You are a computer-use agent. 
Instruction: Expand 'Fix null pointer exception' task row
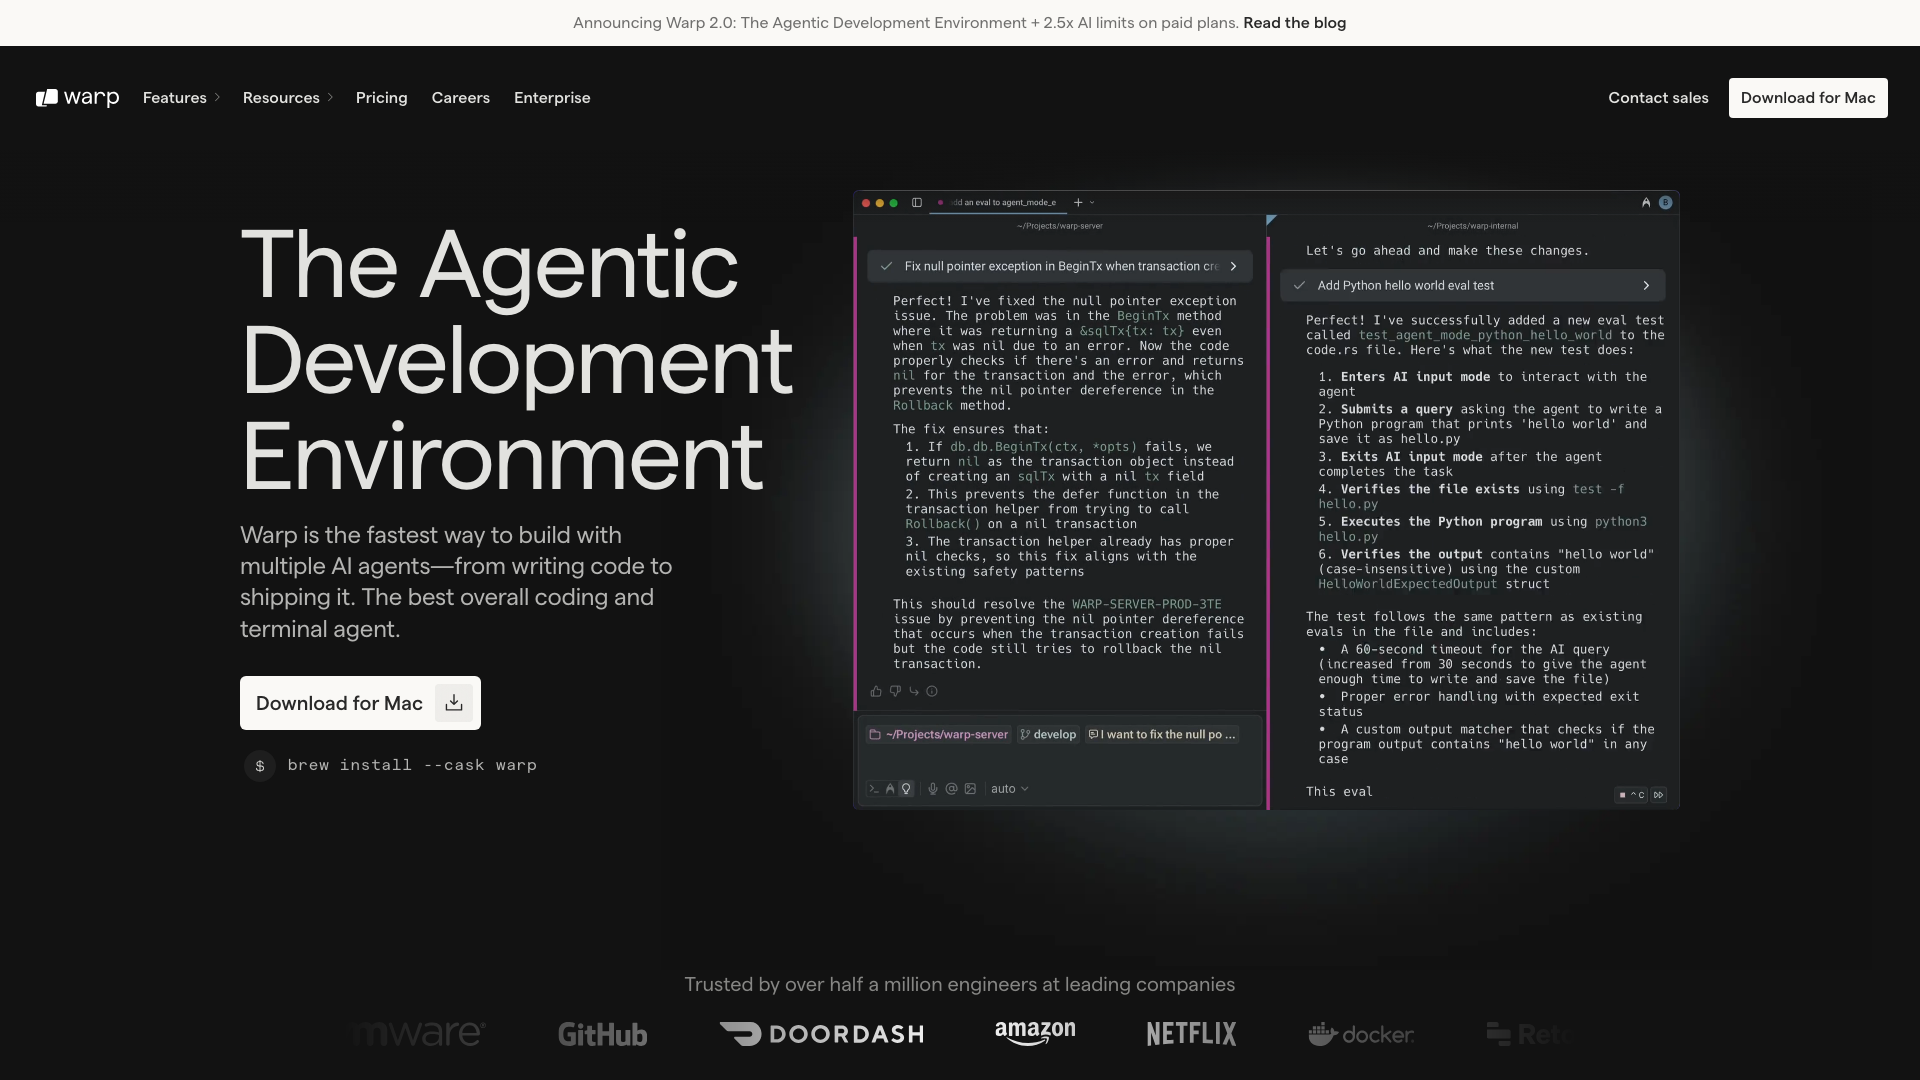[x=1060, y=266]
